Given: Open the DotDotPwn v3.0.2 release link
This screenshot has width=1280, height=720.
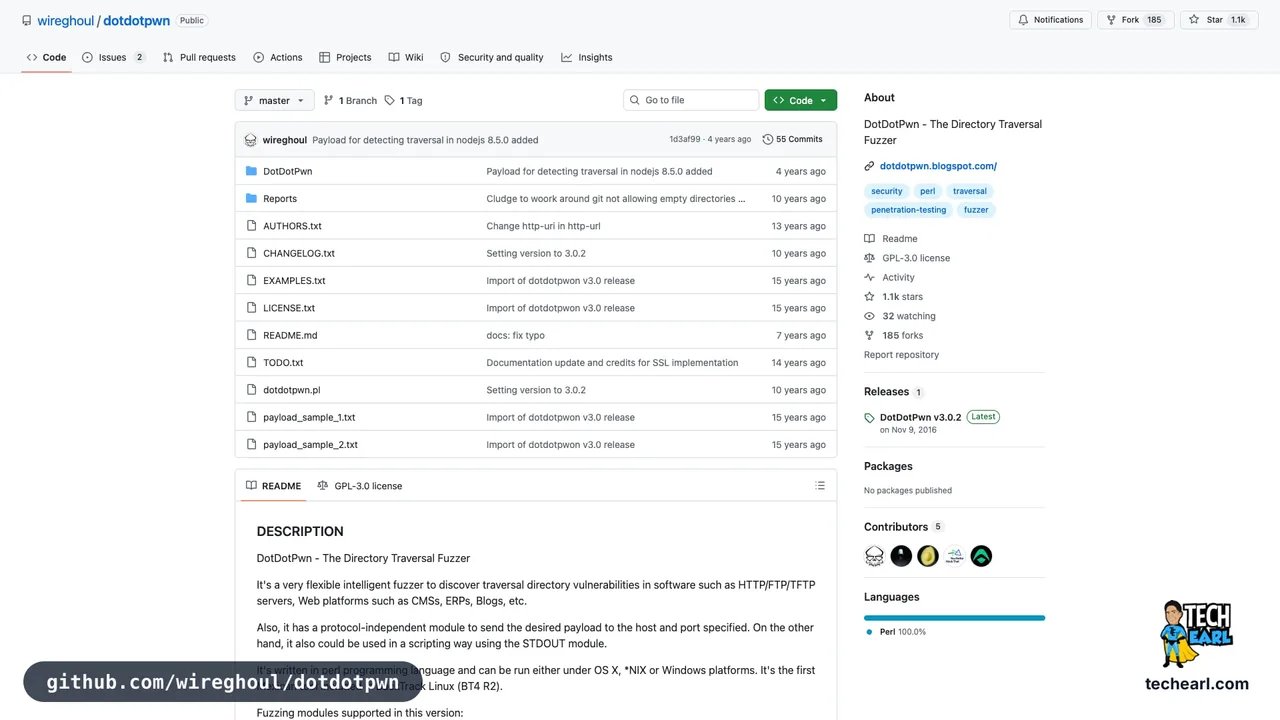Looking at the screenshot, I should (x=920, y=418).
